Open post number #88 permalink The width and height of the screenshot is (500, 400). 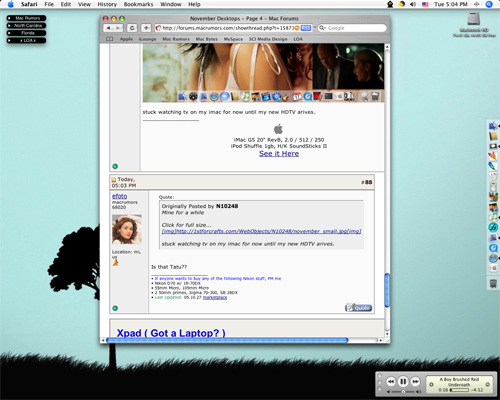(x=368, y=182)
